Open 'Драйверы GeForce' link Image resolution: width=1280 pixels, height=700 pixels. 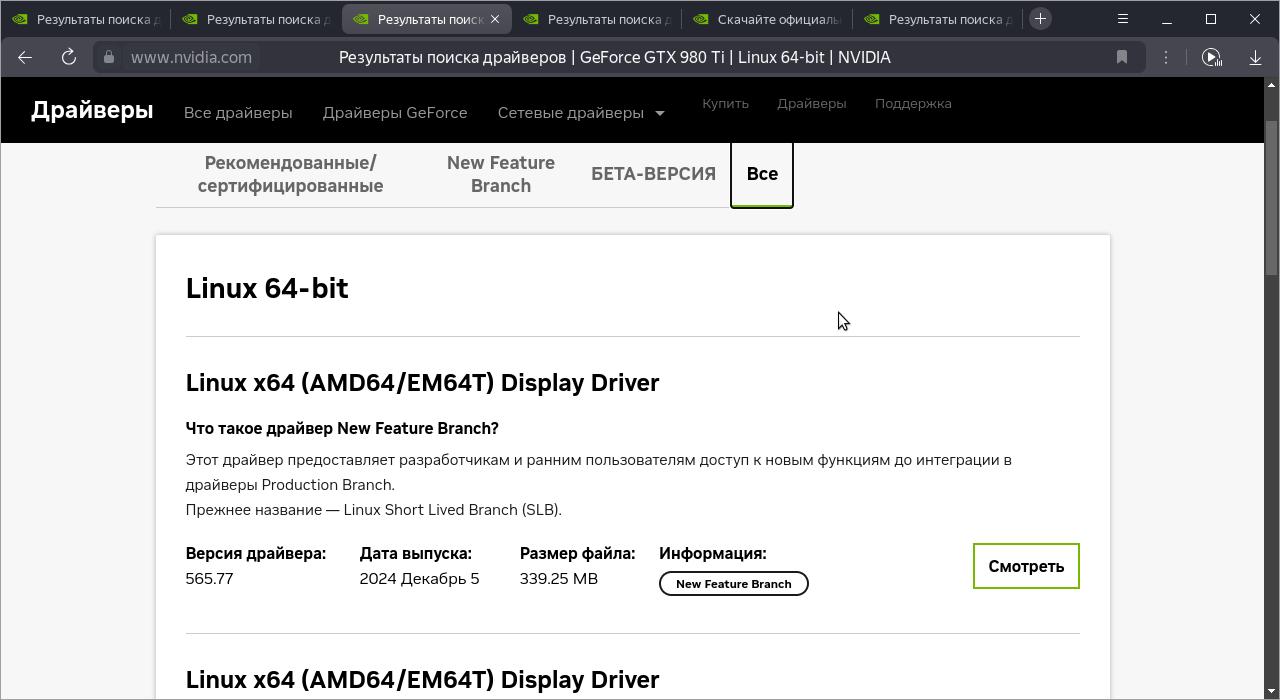click(395, 113)
